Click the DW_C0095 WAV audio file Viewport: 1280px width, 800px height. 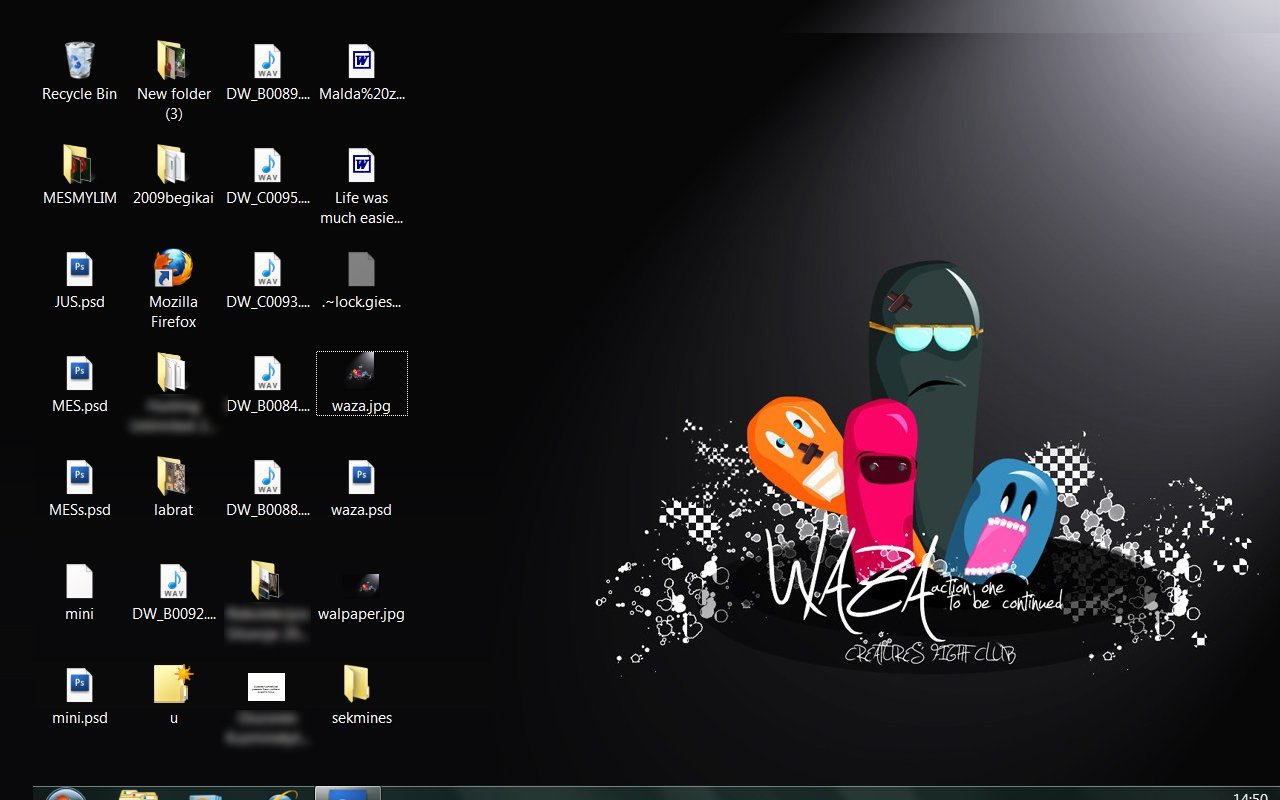[x=267, y=166]
